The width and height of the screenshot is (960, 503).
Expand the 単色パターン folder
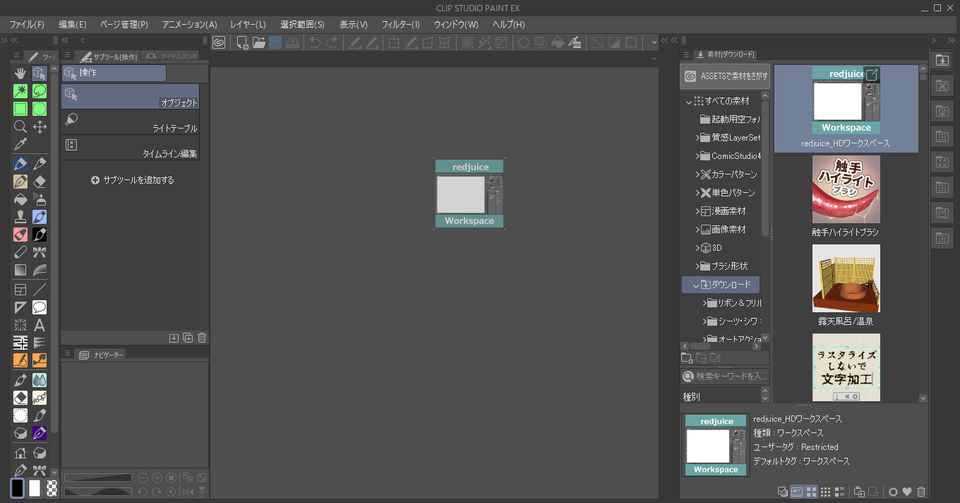point(697,193)
